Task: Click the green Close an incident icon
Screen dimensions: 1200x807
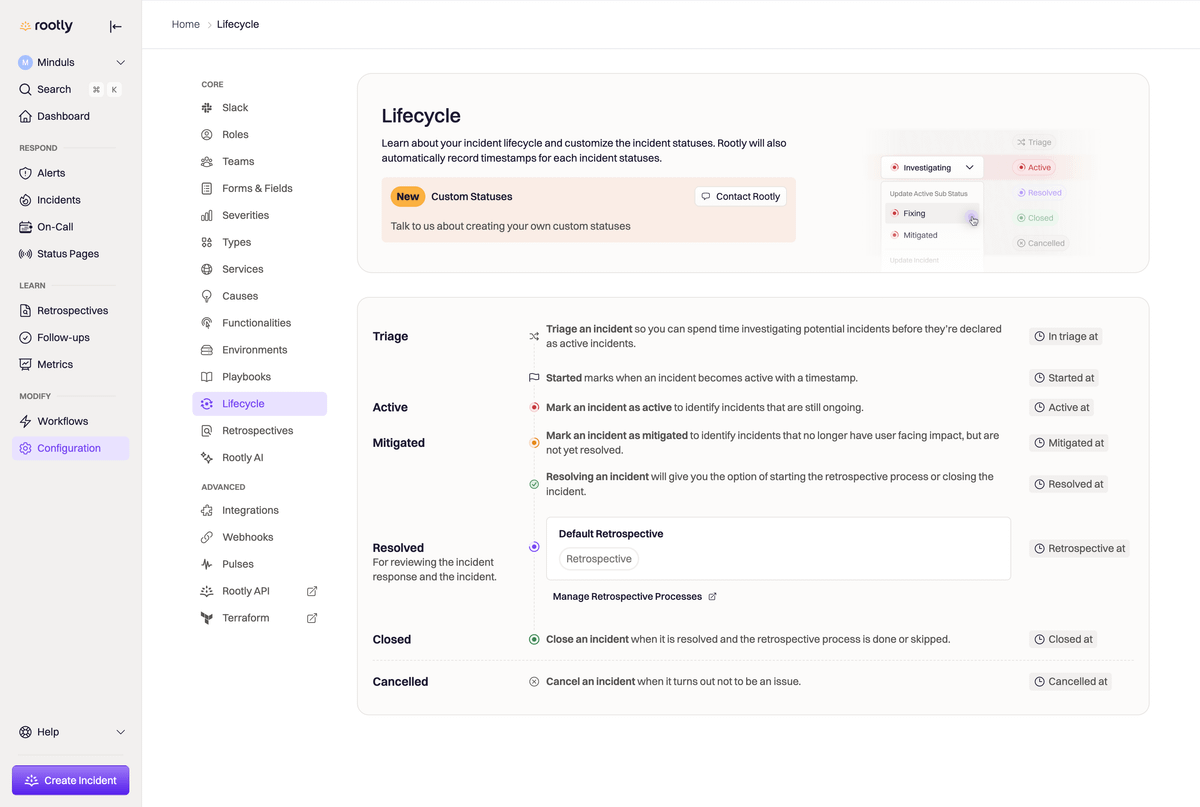Action: tap(534, 639)
